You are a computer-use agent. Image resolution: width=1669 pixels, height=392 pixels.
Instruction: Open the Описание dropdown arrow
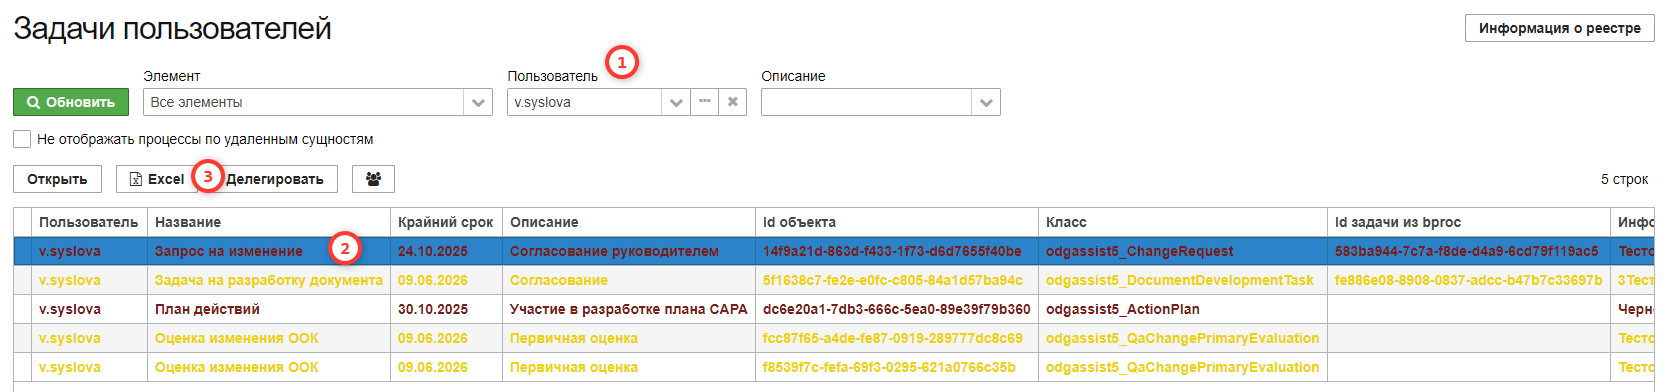[x=986, y=102]
